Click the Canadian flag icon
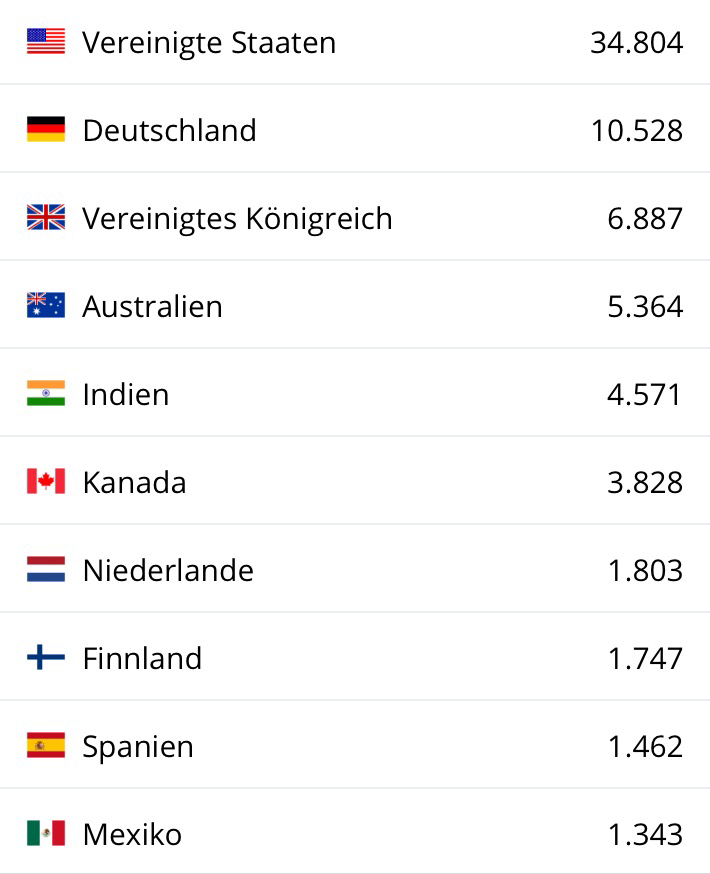 pos(46,481)
